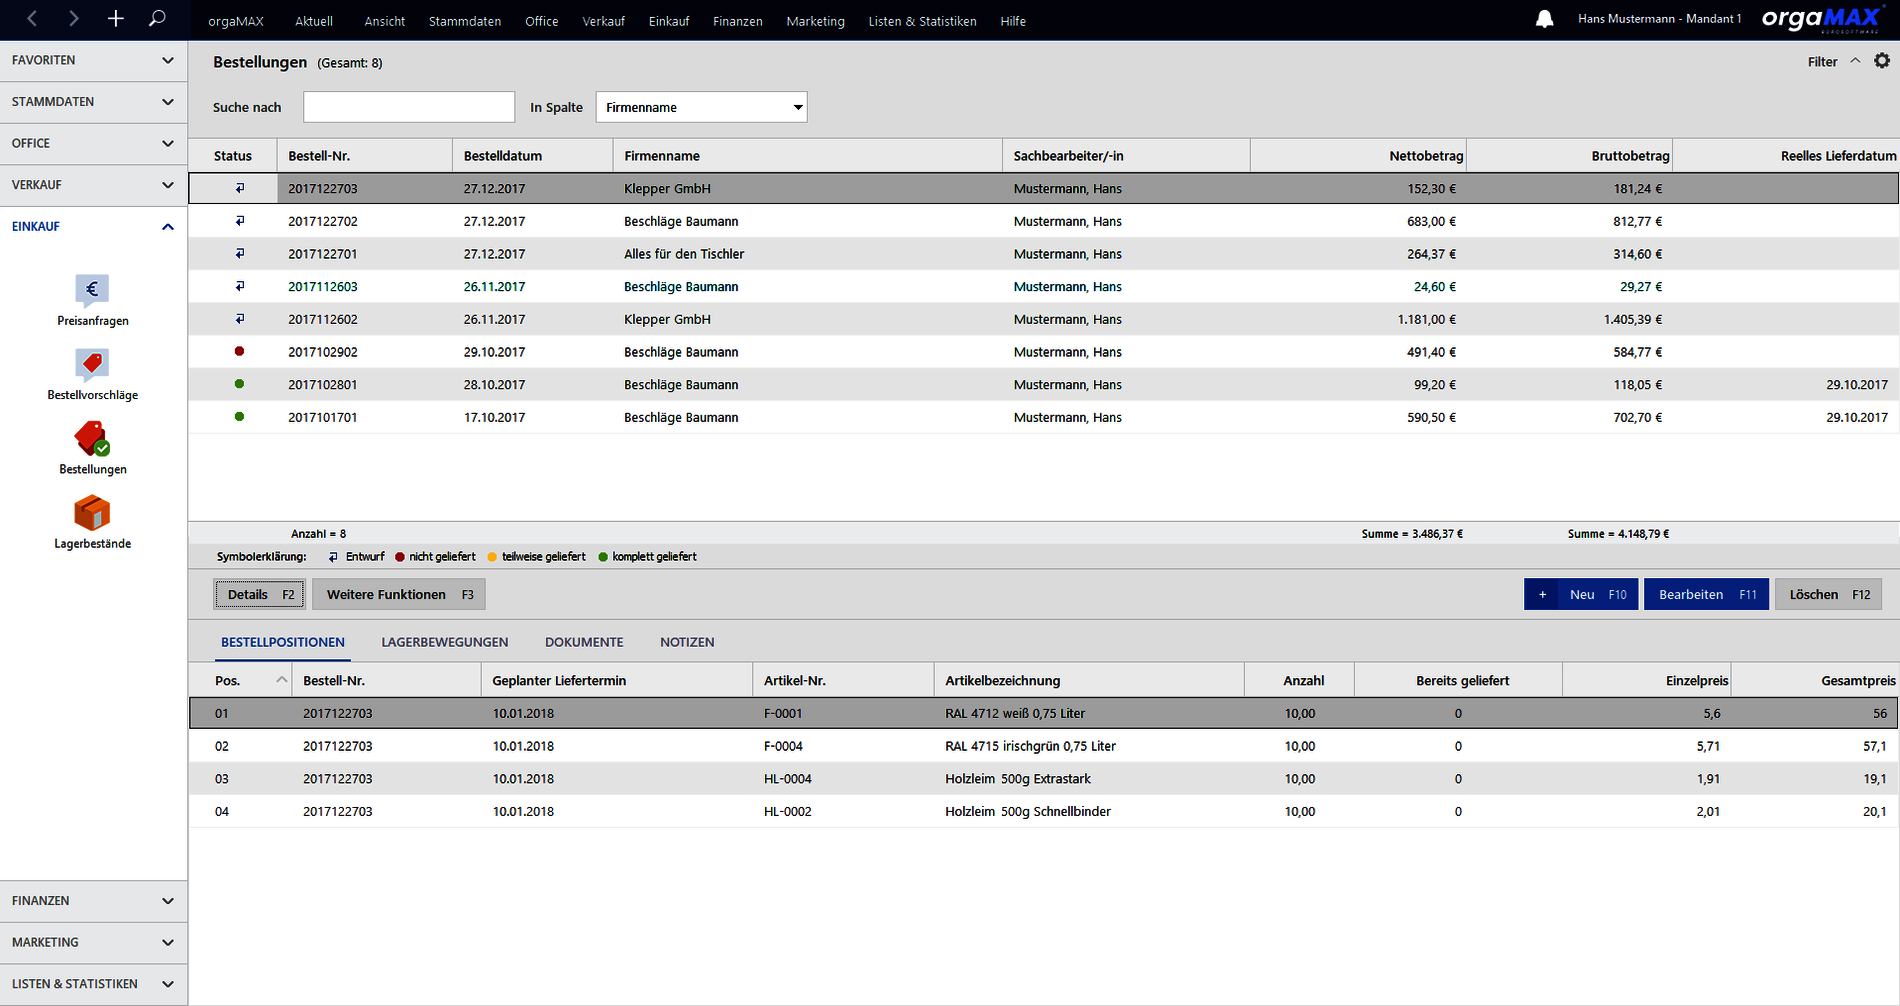Screen dimensions: 1900x1006
Task: Open the In Spalte Firmenname dropdown
Action: (x=701, y=107)
